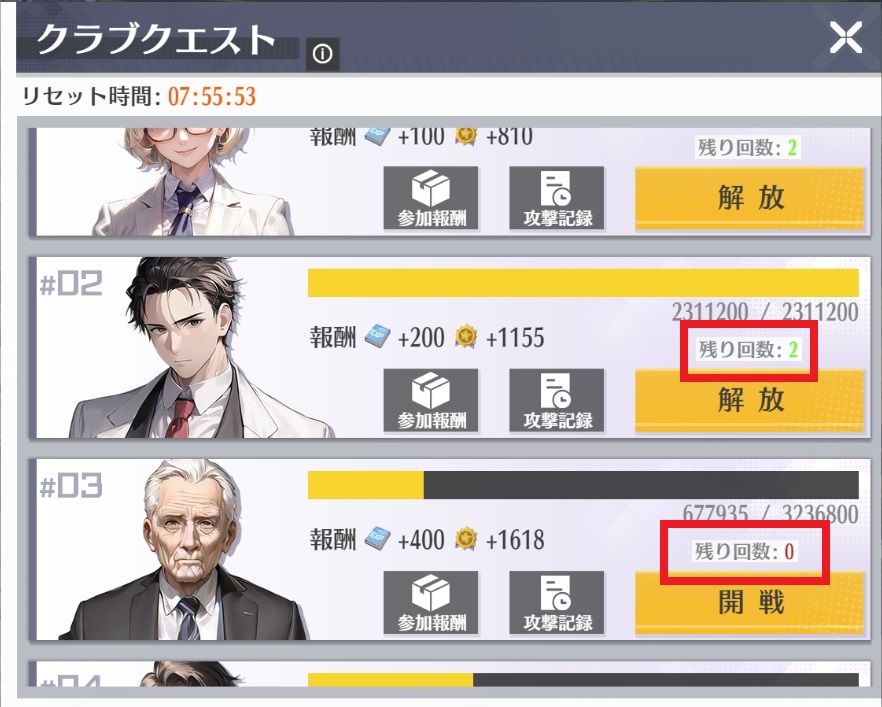
Task: Click 開戦 button on quest #03
Action: [x=750, y=603]
